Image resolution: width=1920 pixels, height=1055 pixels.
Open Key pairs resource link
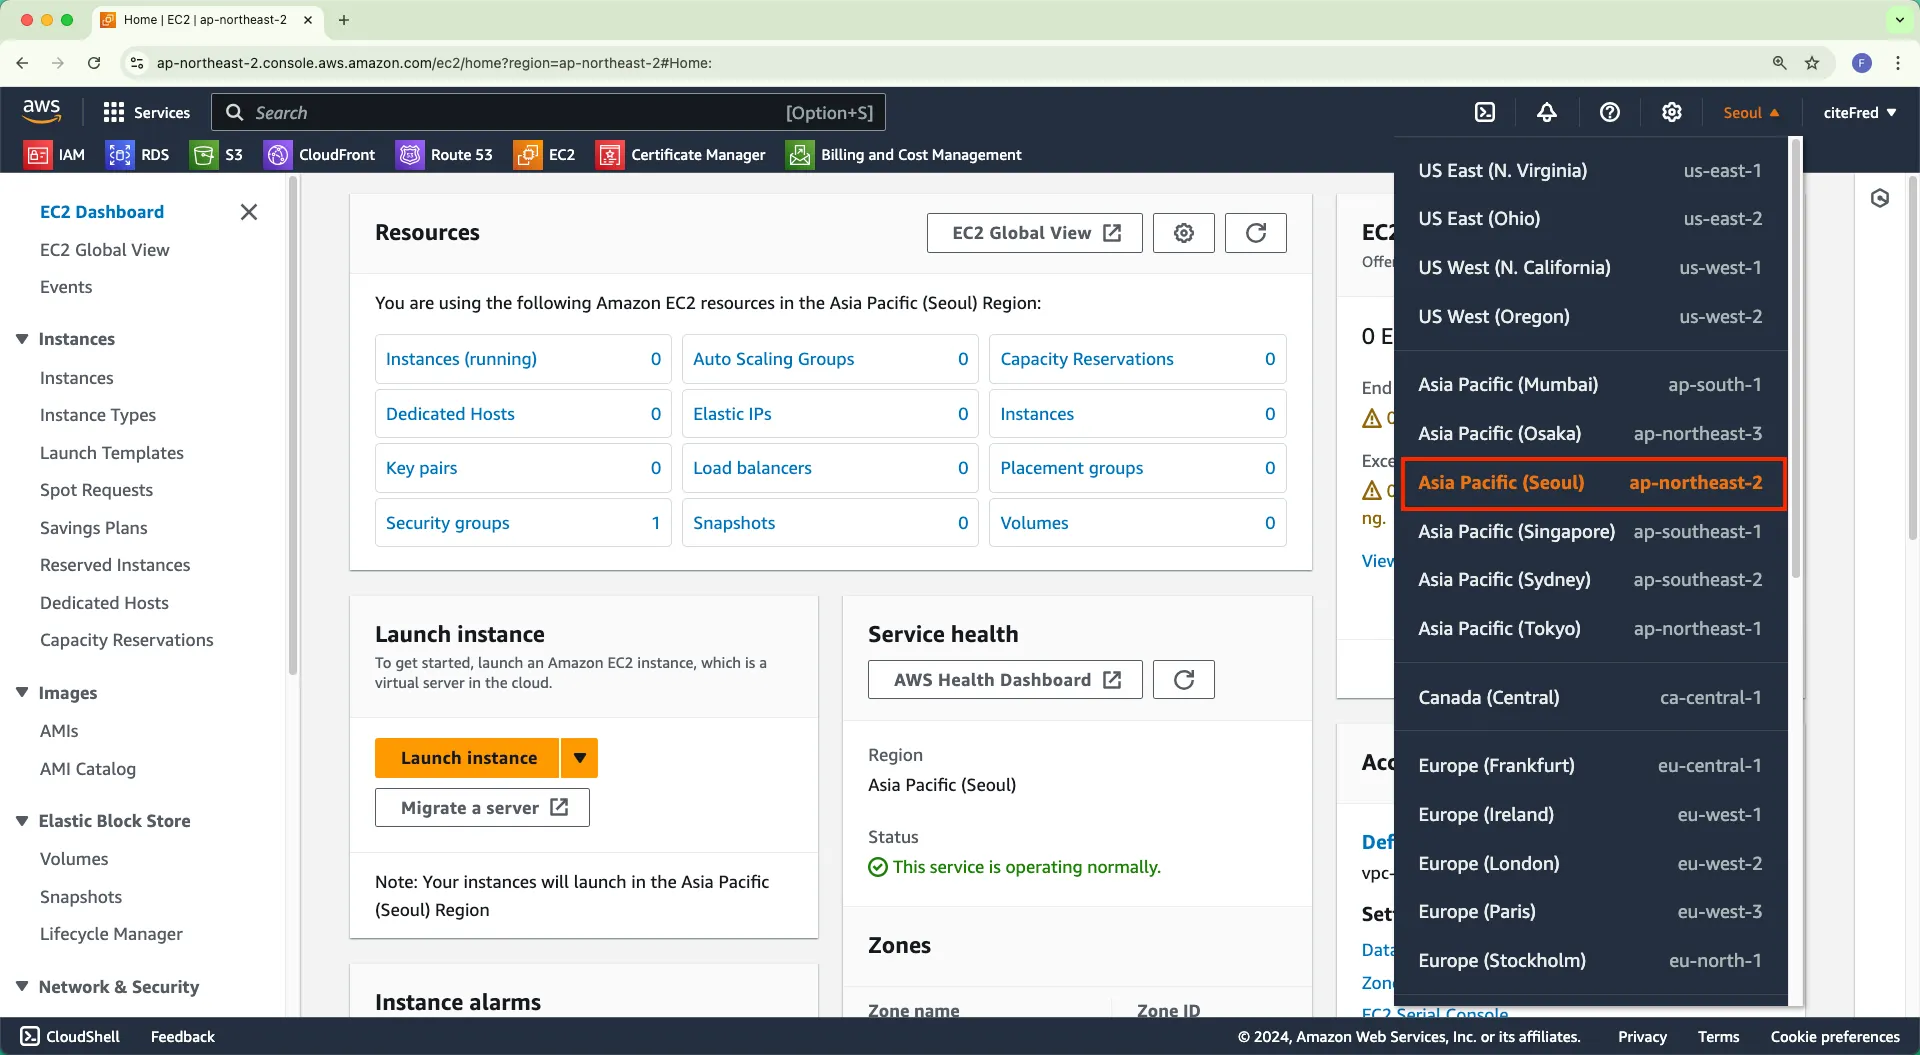[x=421, y=468]
